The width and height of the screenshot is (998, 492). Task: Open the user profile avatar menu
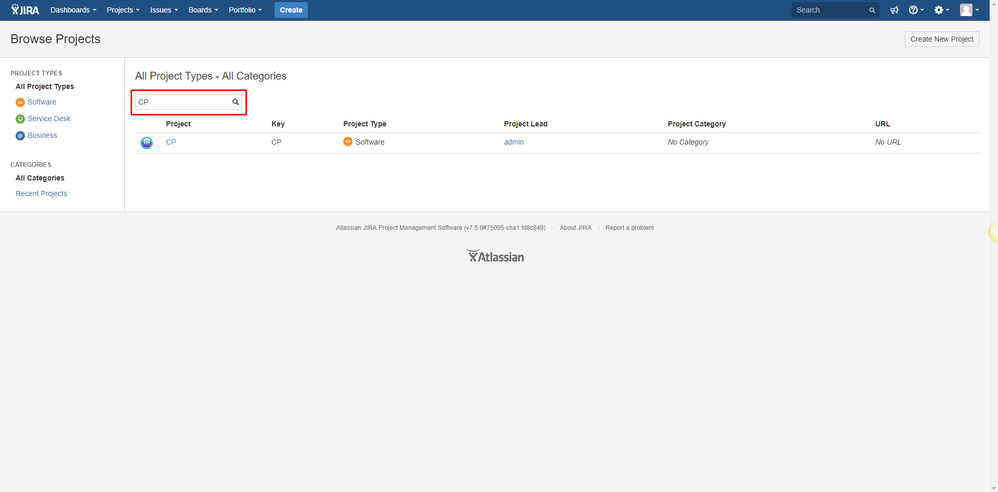coord(969,10)
